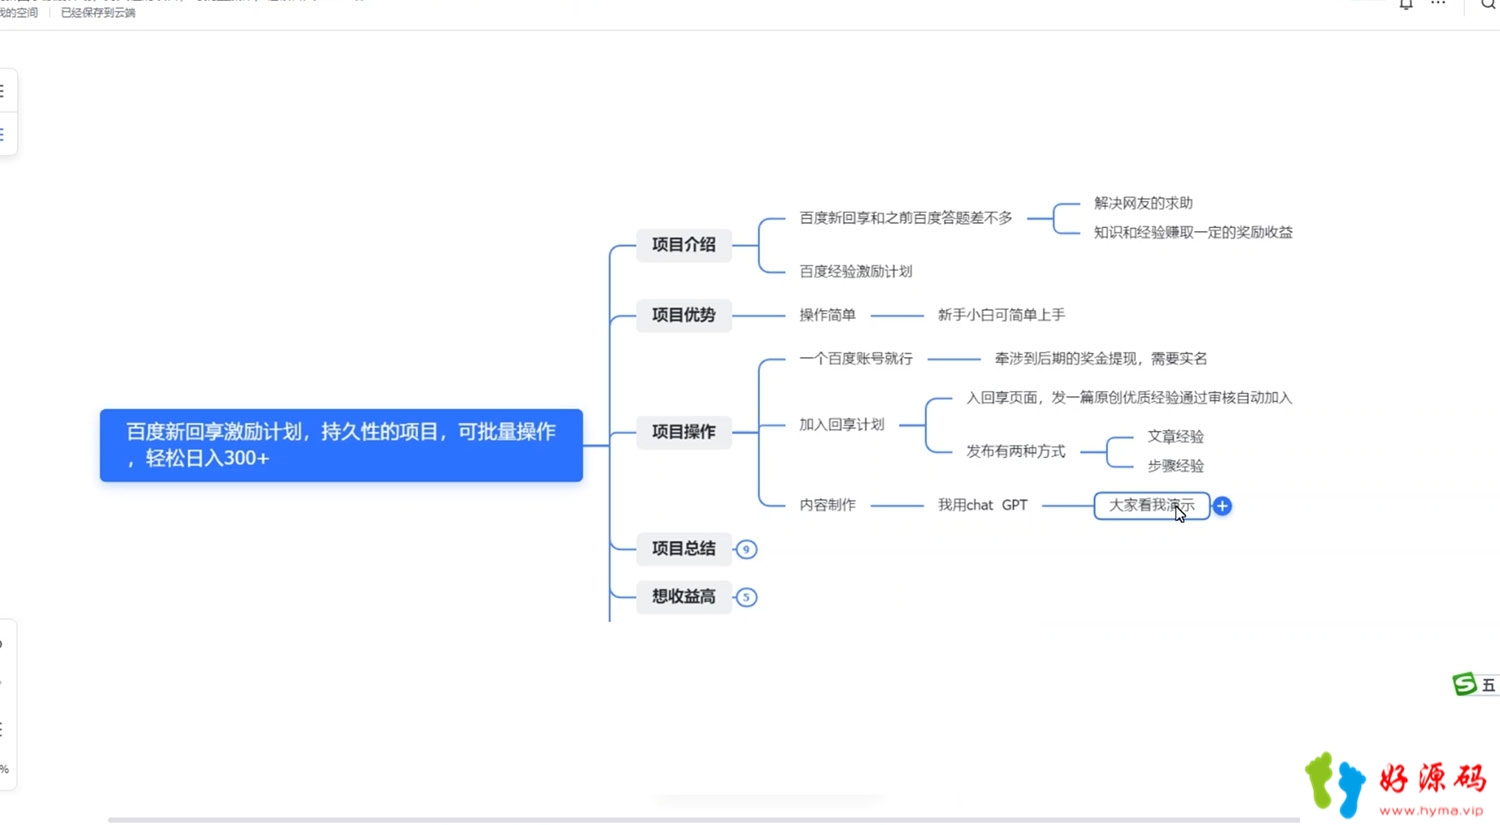1500x825 pixels.
Task: Click the 五 input mode indicator
Action: click(1488, 685)
